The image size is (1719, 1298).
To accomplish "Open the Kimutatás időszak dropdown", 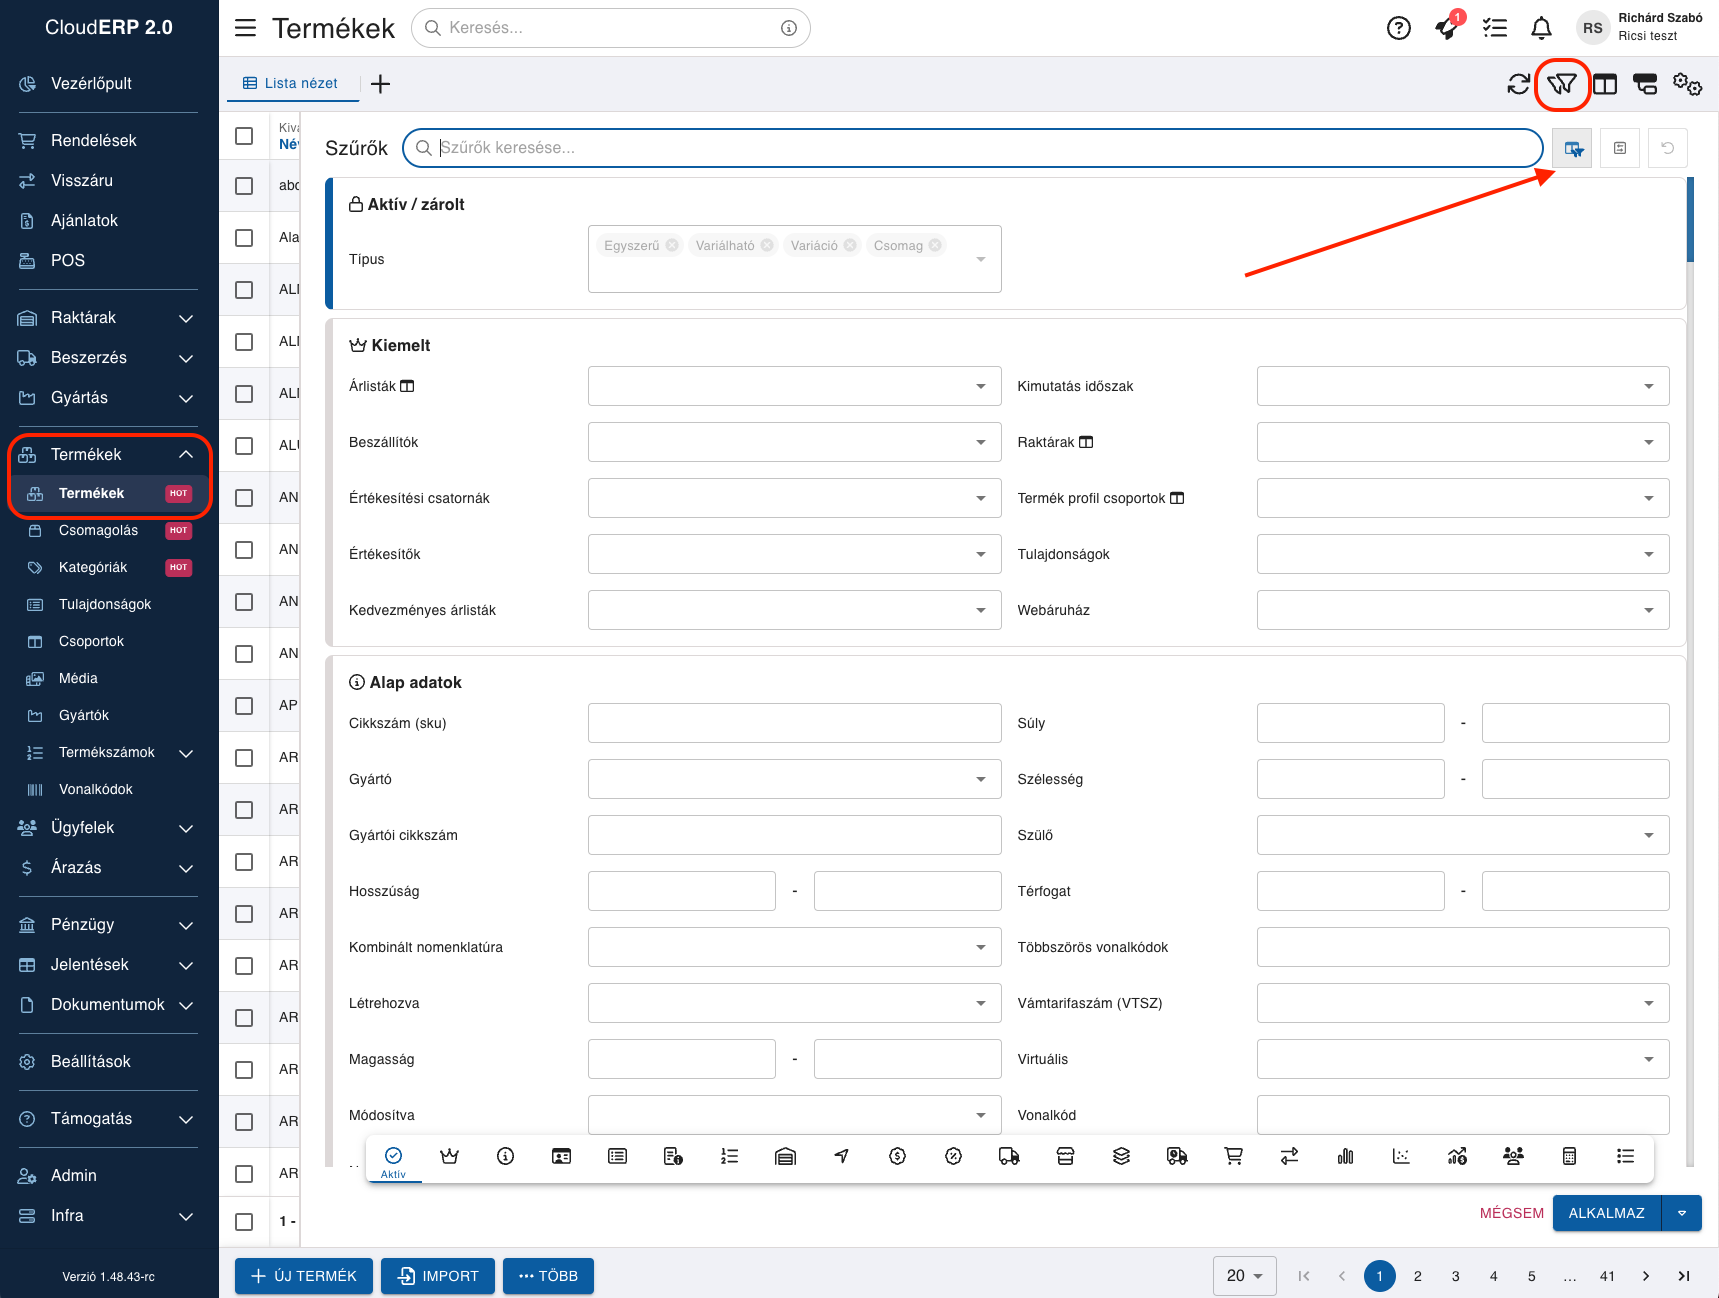I will click(1463, 387).
